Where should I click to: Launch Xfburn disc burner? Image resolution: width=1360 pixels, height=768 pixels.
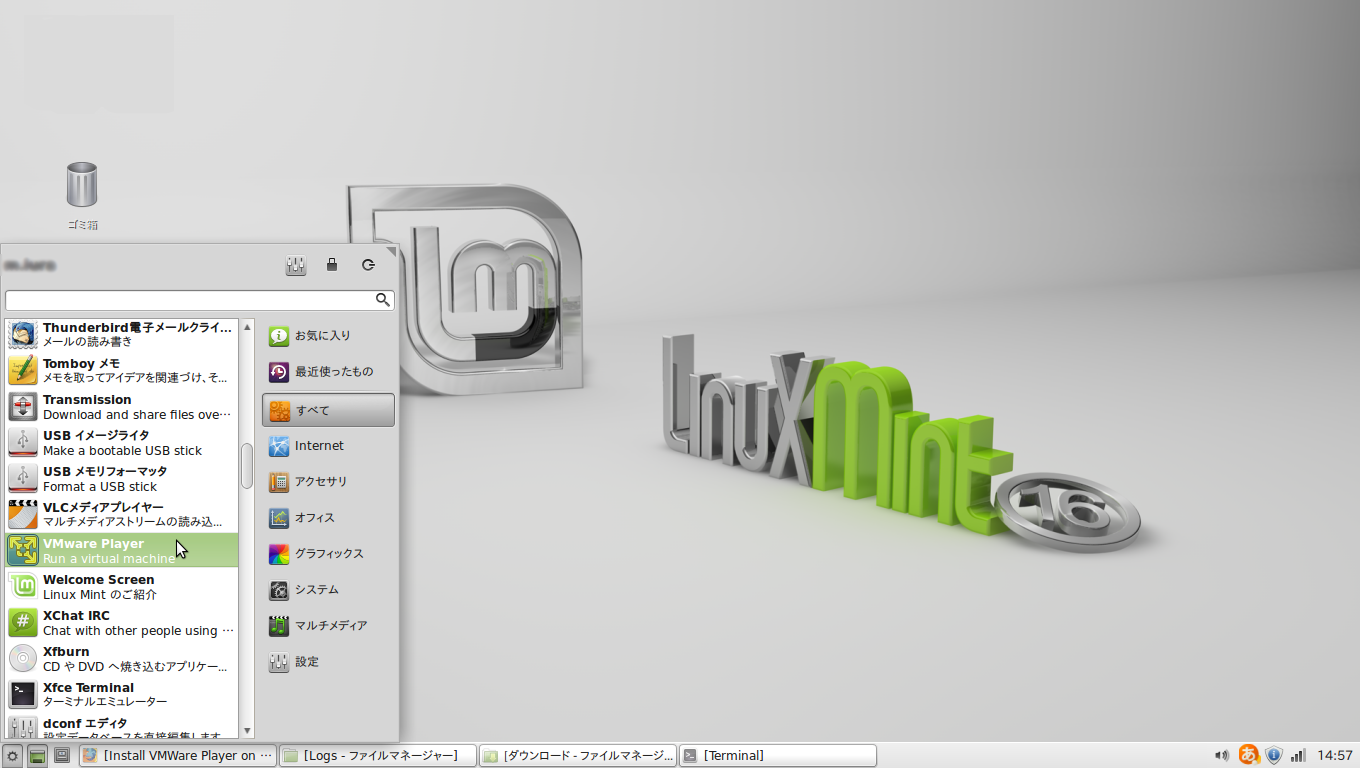121,659
